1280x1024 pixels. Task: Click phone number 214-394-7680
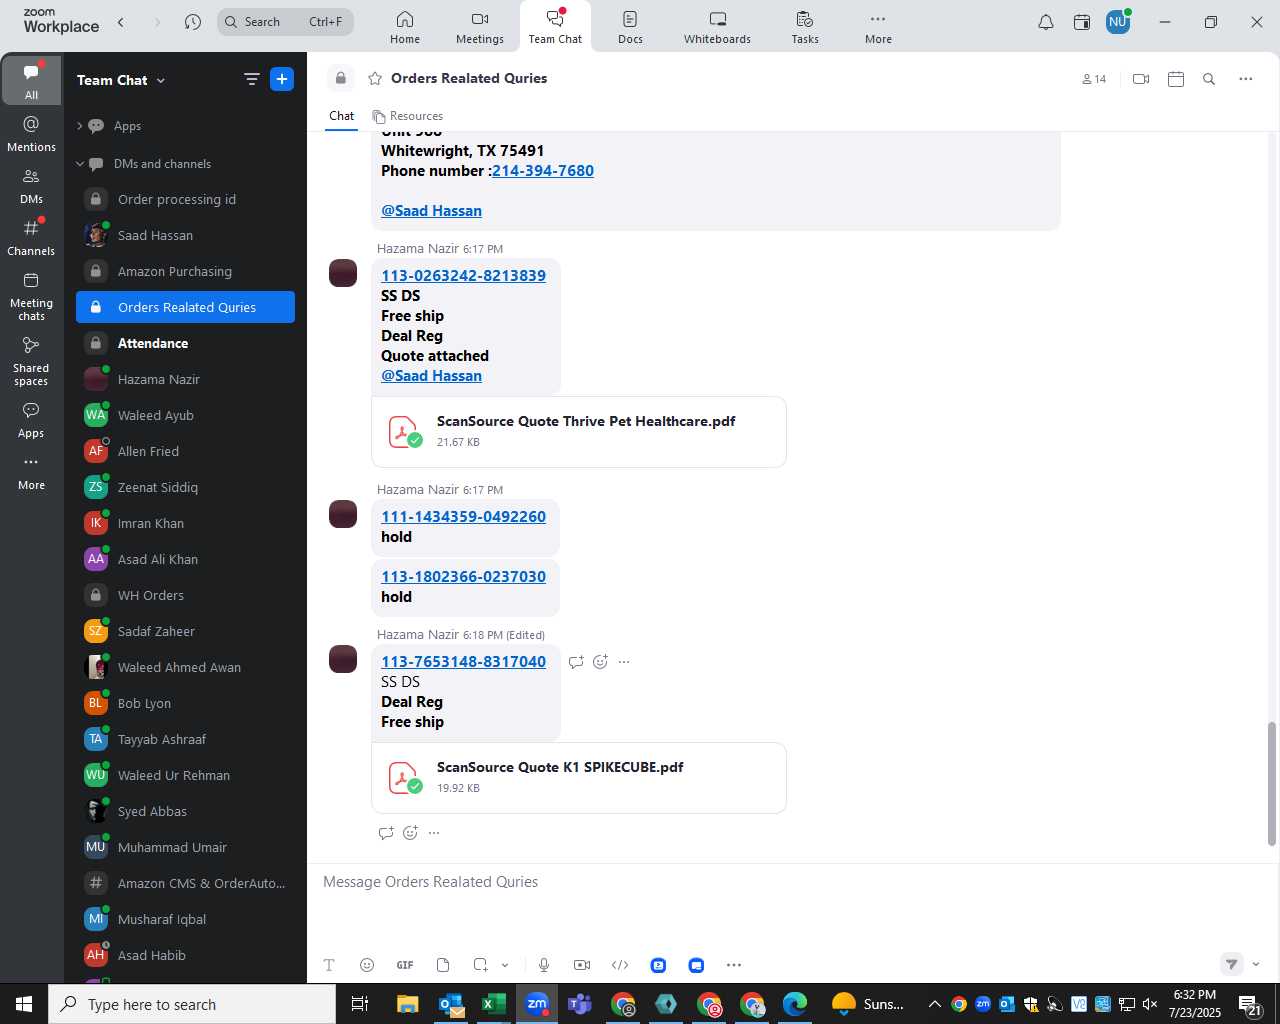tap(543, 171)
